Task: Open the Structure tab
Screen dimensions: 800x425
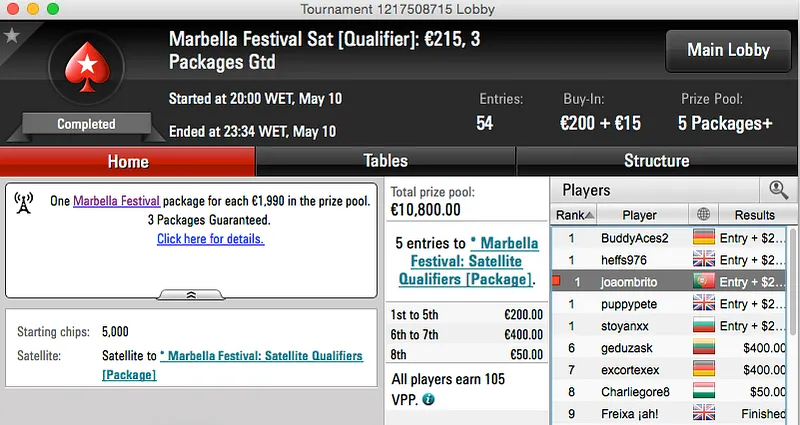Action: coord(656,161)
